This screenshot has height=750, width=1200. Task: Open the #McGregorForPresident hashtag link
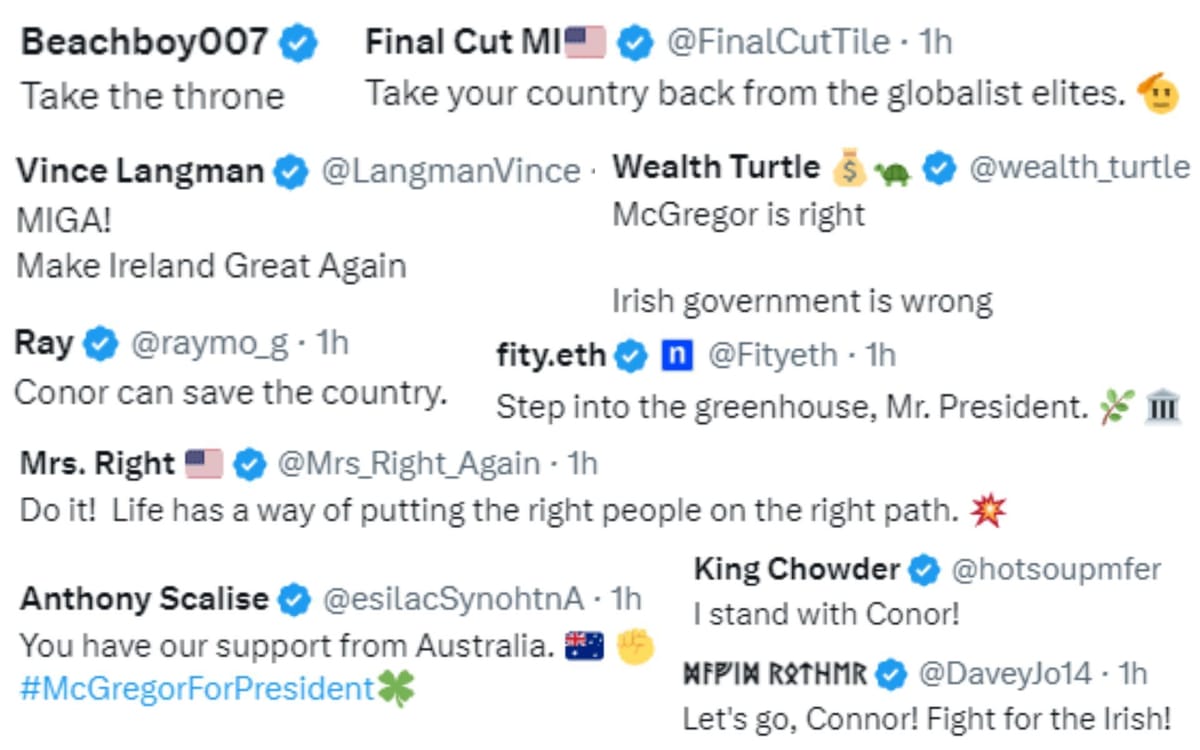point(197,690)
